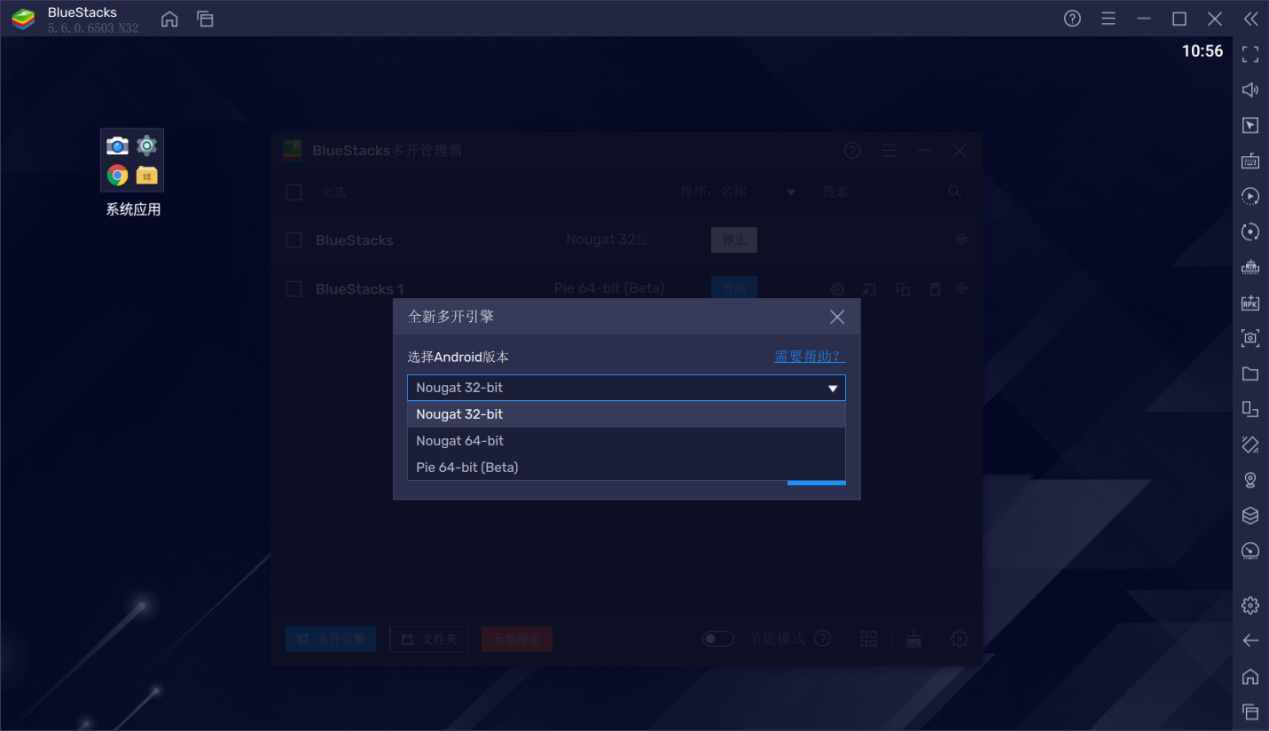1269x731 pixels.
Task: Open the hamburger menu in BlueStacks title bar
Action: point(1108,19)
